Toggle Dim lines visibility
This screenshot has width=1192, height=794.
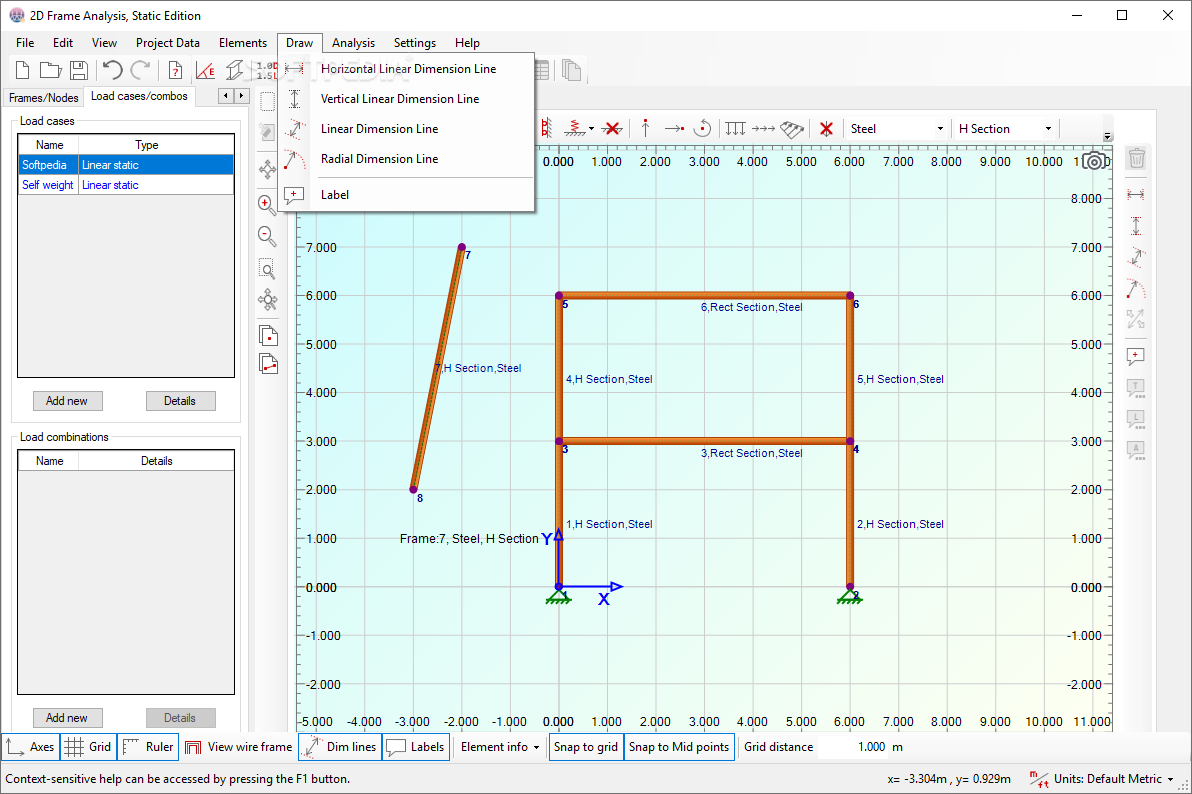340,747
